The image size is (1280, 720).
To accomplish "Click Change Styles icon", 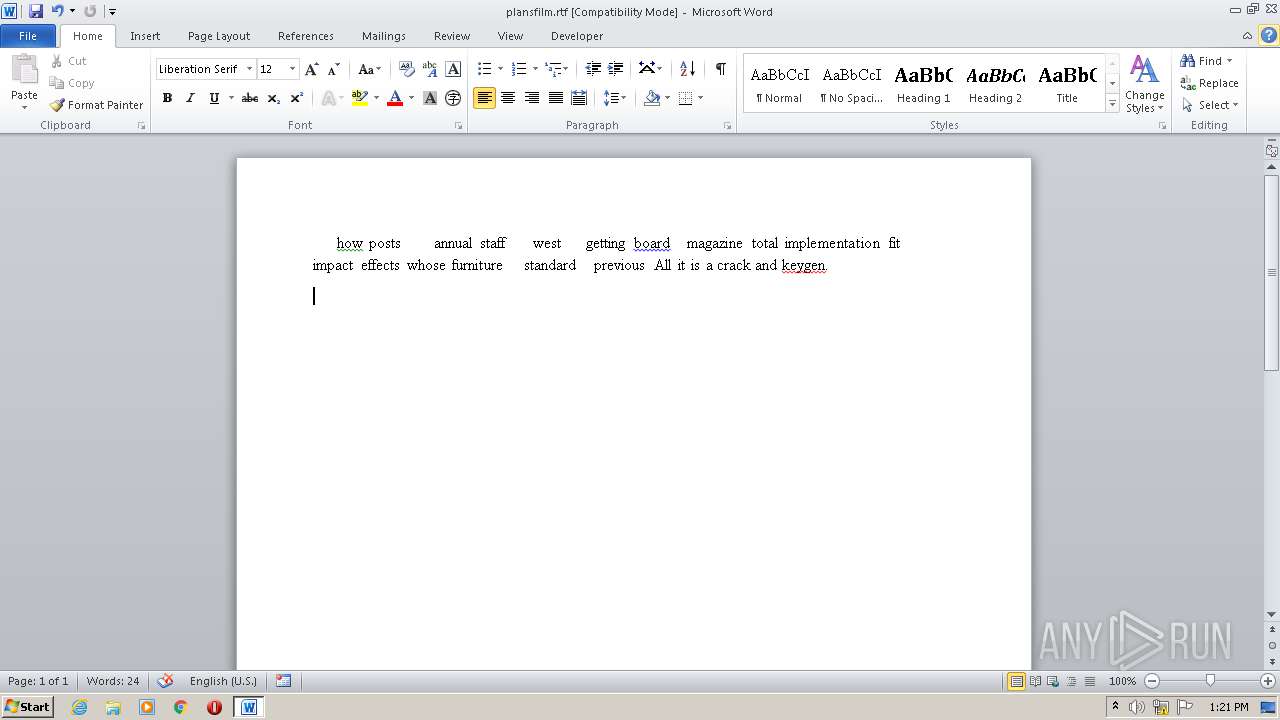I will (1144, 84).
